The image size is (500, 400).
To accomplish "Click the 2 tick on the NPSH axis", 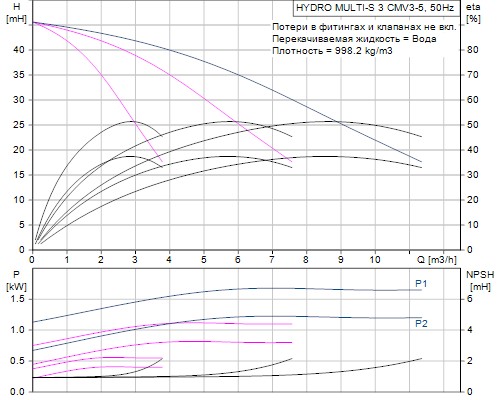I will pyautogui.click(x=470, y=361).
